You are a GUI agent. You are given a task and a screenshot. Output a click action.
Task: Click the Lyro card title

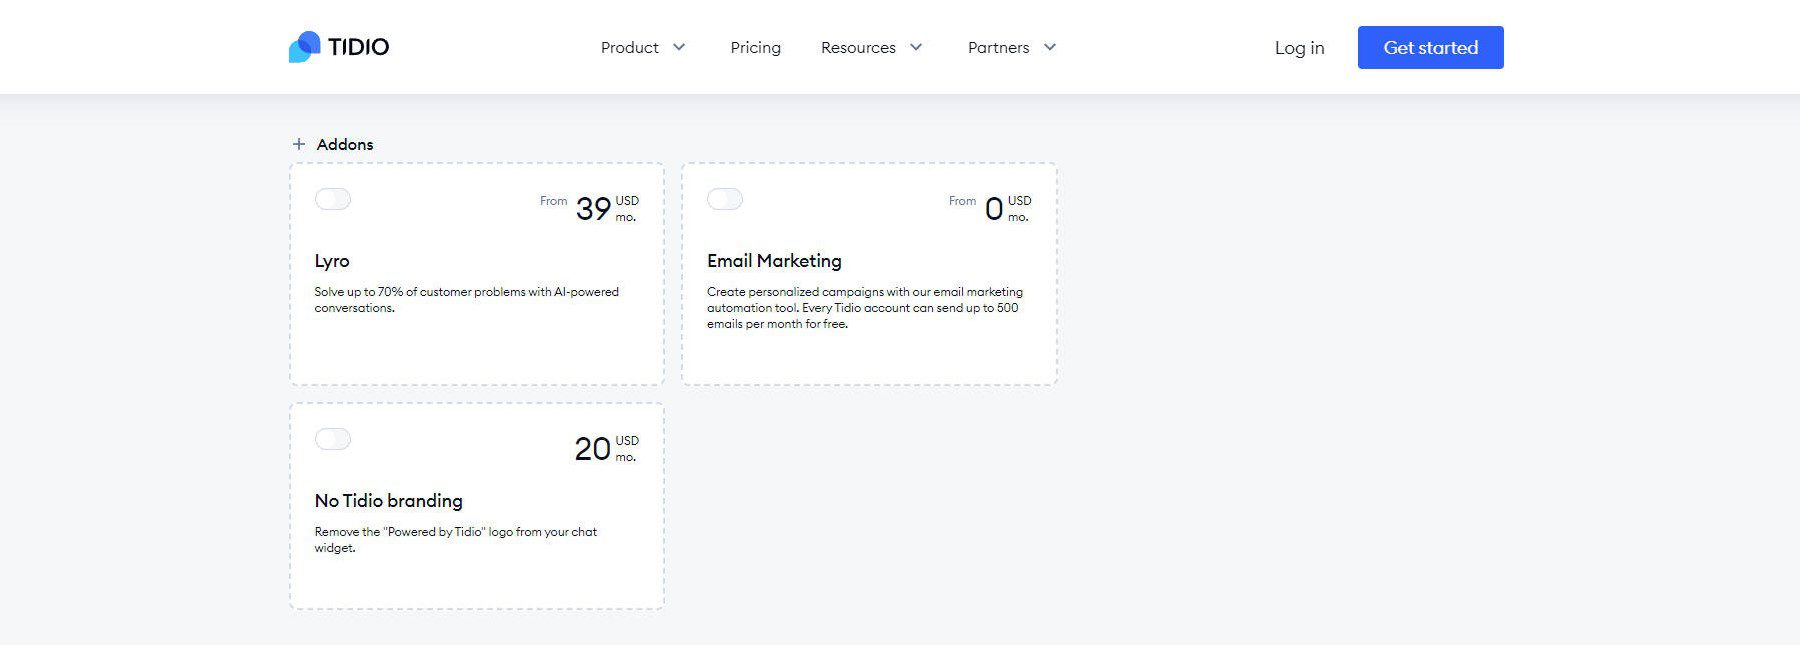point(332,261)
